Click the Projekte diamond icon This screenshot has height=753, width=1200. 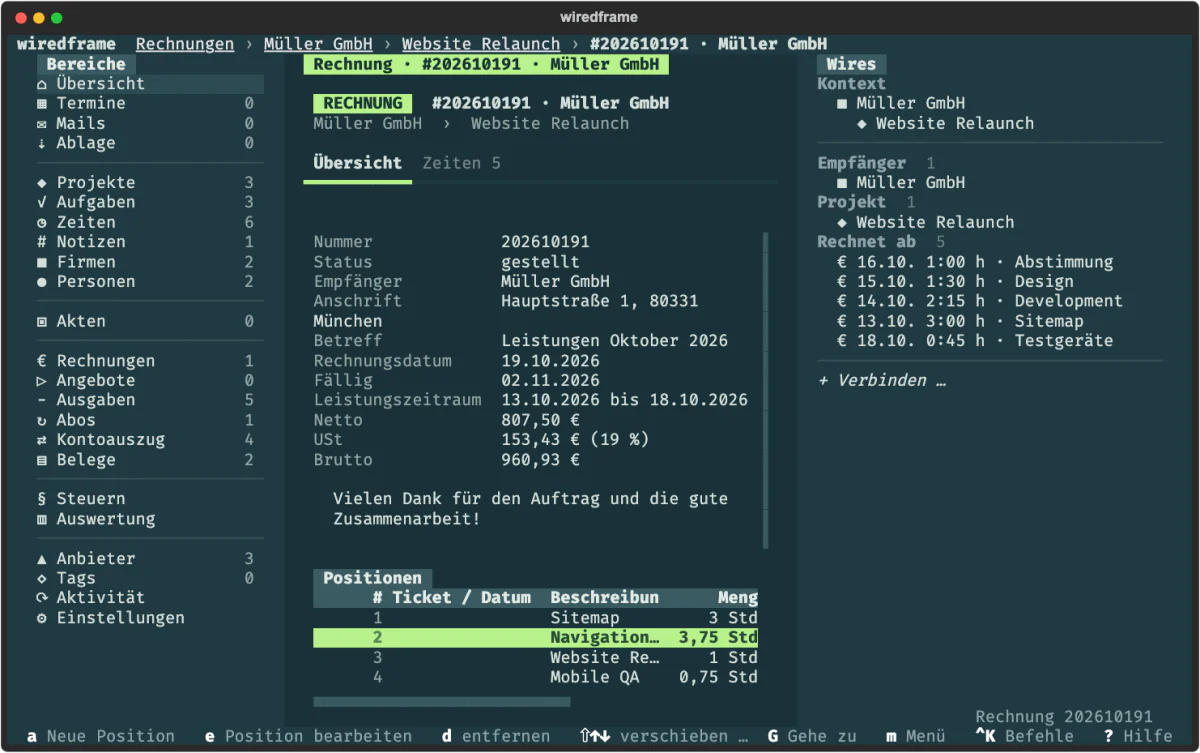(x=42, y=183)
